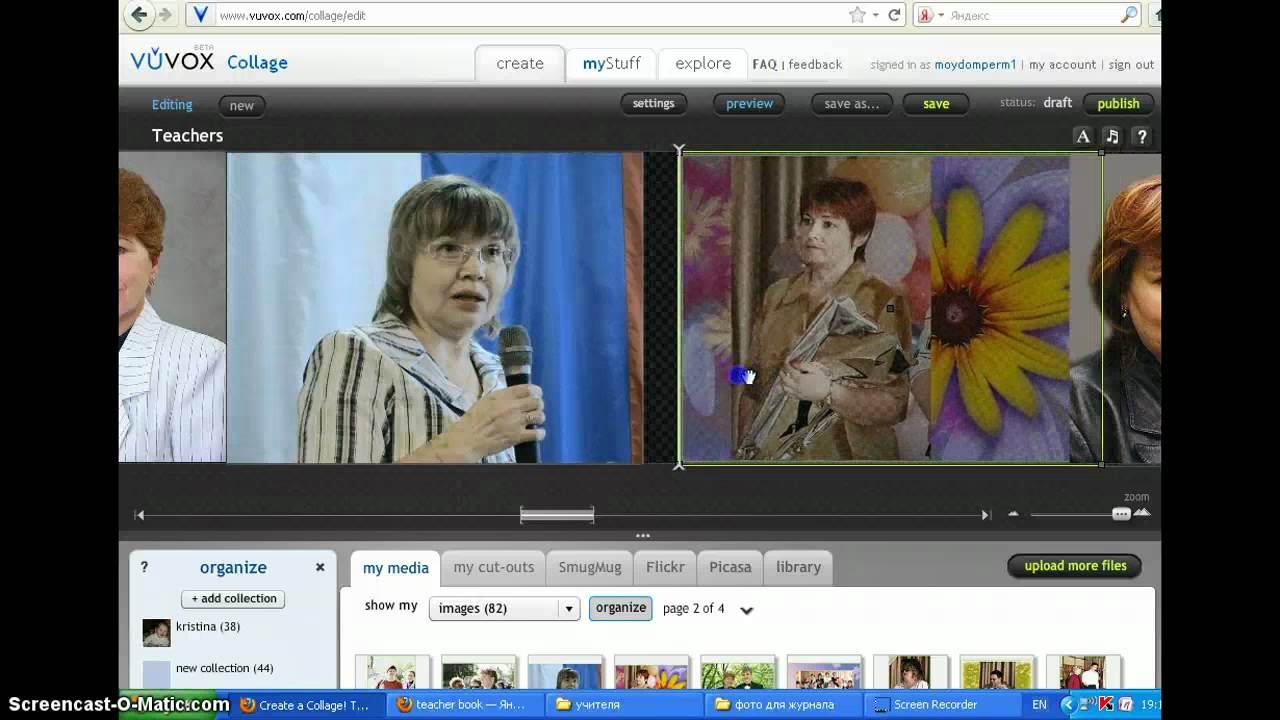Click the three-dot panel divider handle
Screen dimensions: 1280x720
click(x=642, y=536)
